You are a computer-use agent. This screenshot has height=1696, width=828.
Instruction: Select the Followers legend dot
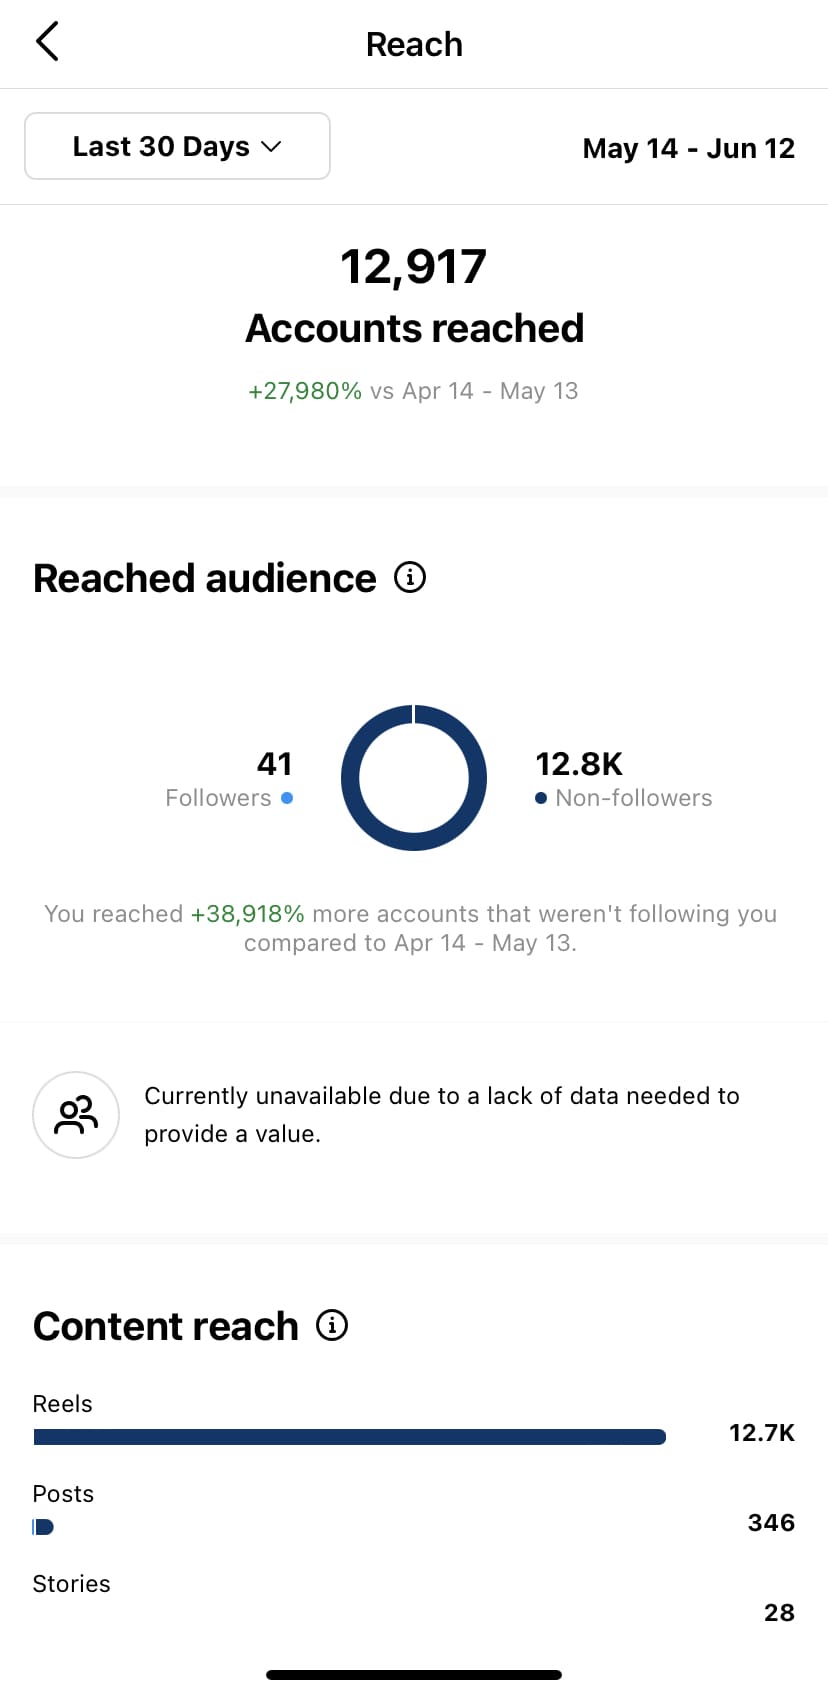click(287, 798)
